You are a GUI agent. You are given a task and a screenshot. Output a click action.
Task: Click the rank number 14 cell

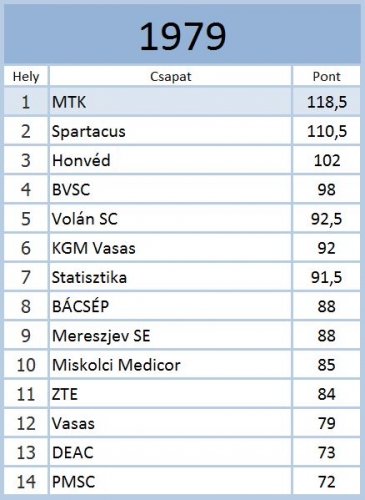[x=26, y=482]
